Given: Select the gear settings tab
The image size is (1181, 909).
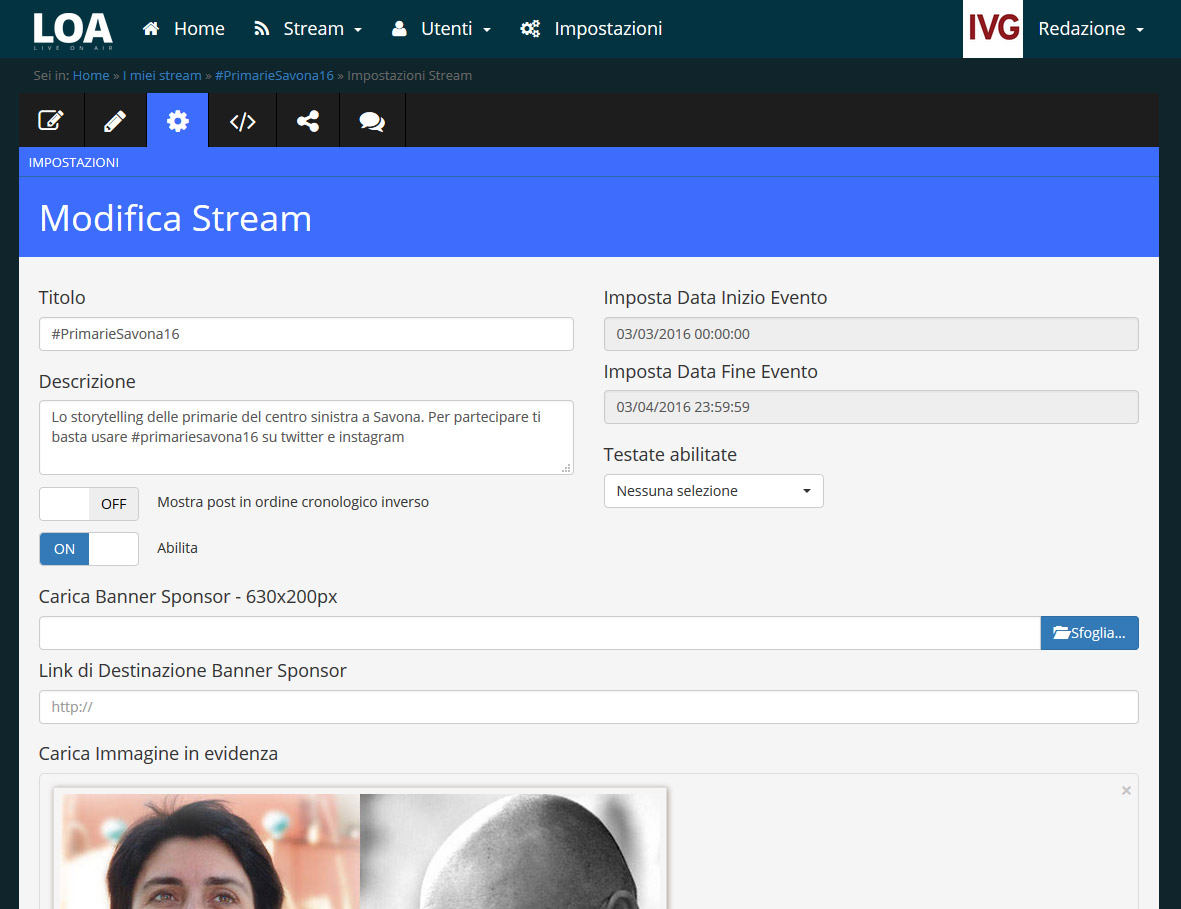Looking at the screenshot, I should click(178, 120).
